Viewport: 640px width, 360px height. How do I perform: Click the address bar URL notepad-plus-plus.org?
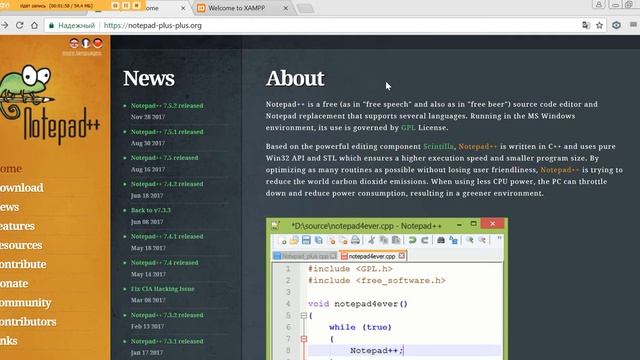coord(153,25)
